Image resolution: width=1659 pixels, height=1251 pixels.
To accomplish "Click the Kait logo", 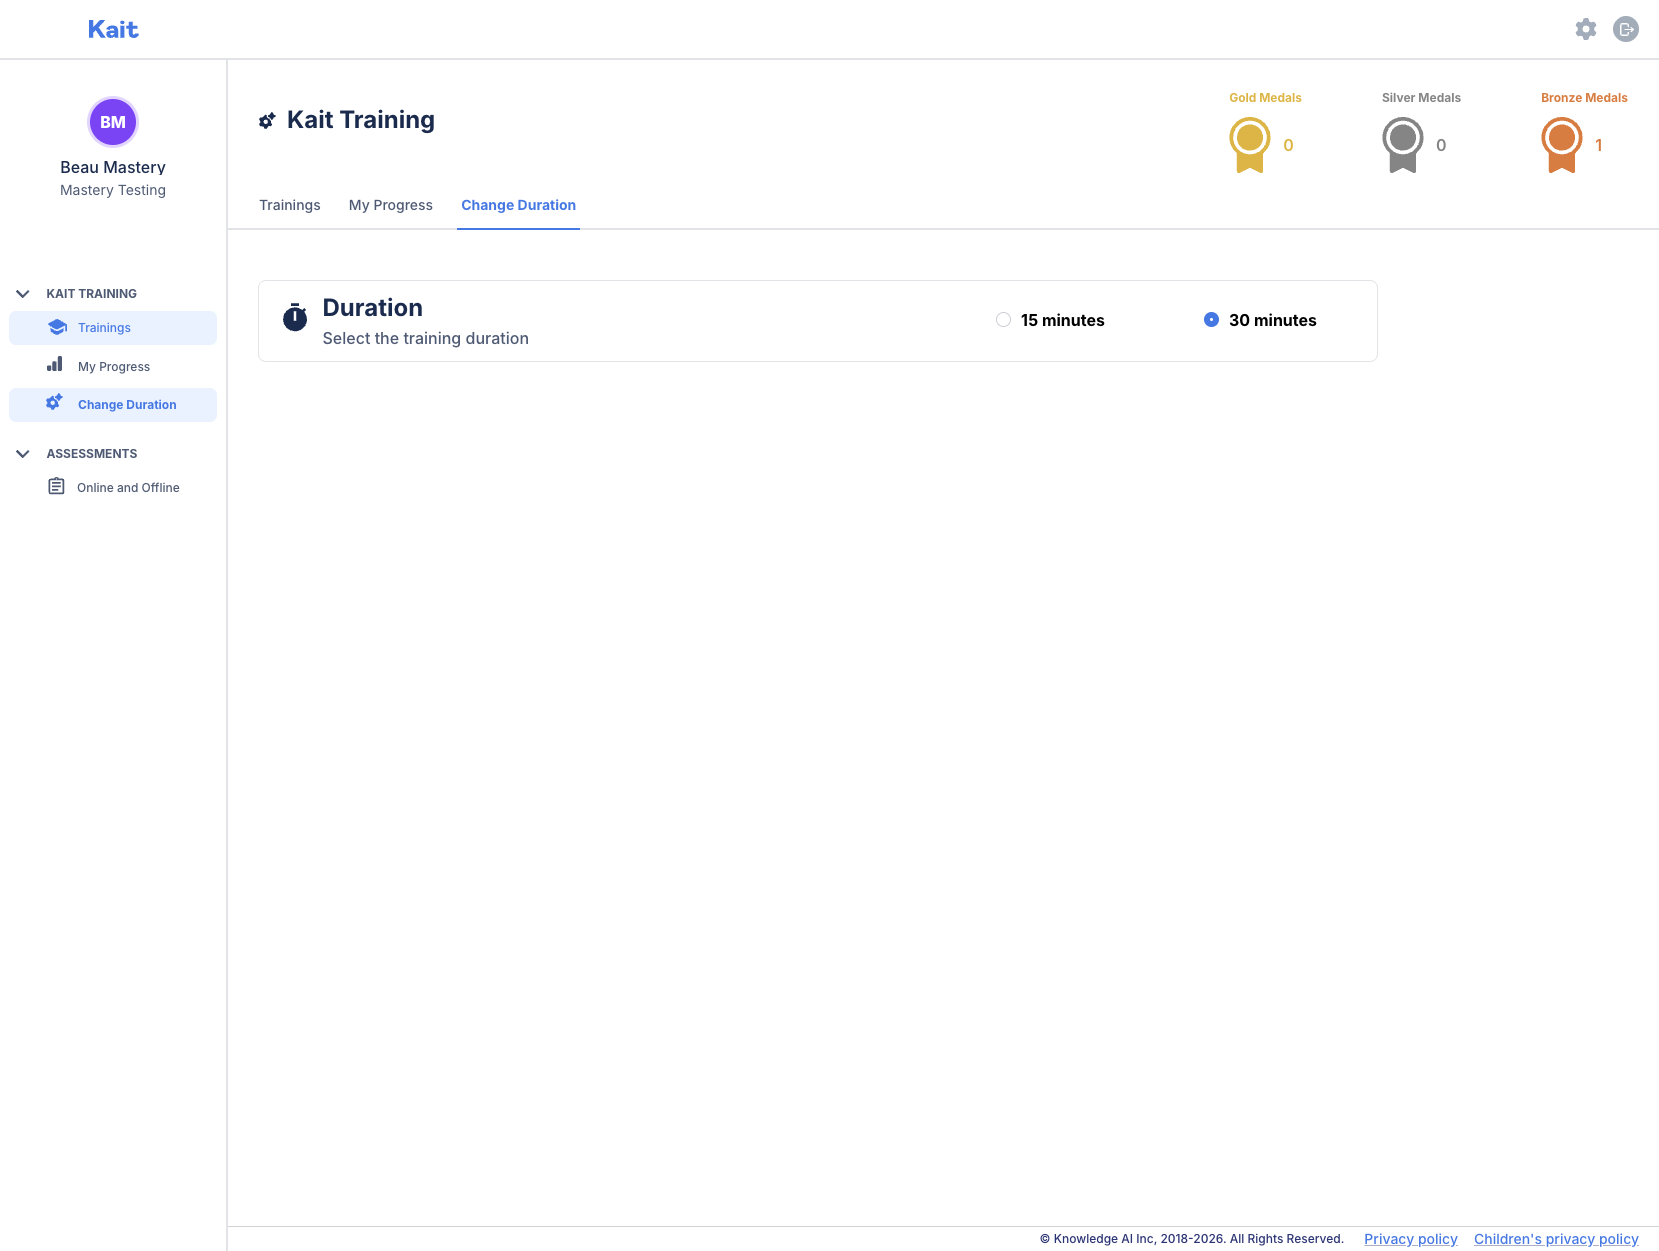I will click(113, 29).
